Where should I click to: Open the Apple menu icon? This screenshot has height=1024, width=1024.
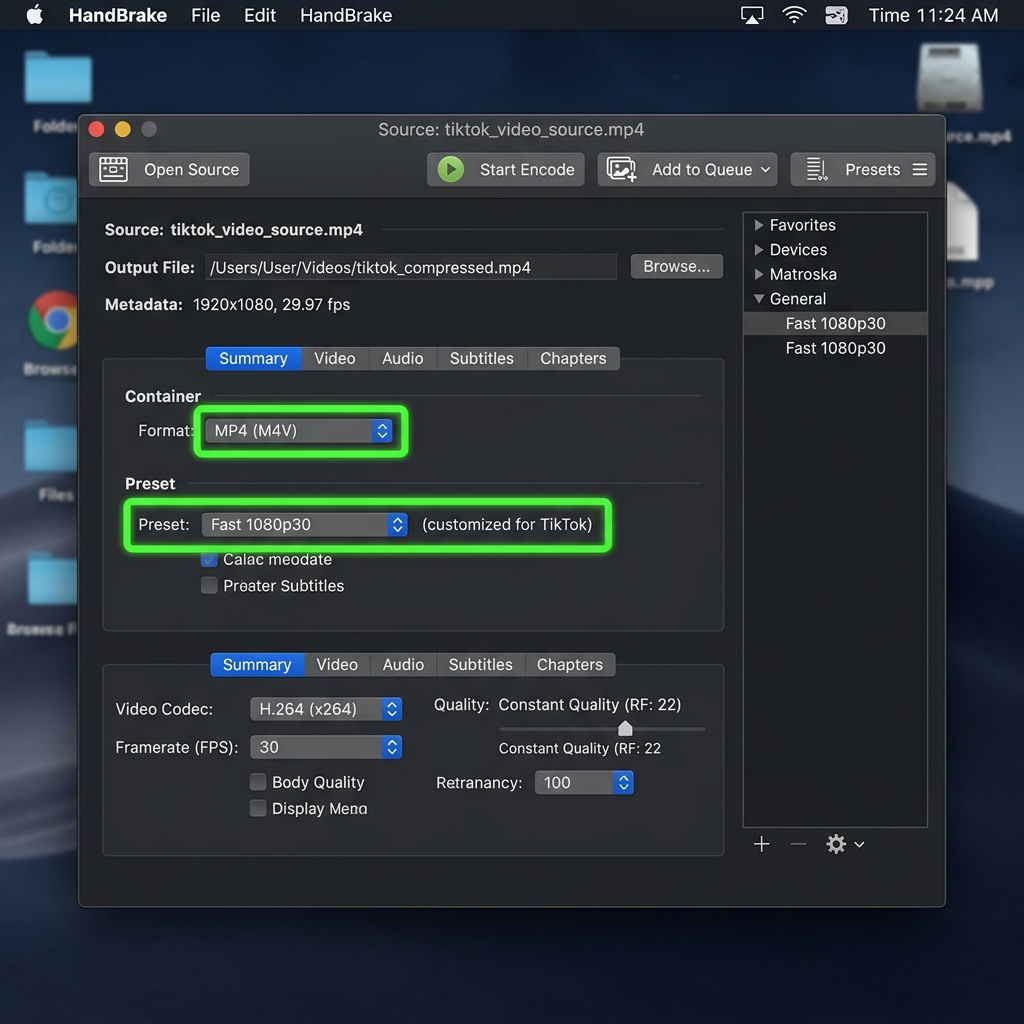click(x=35, y=14)
